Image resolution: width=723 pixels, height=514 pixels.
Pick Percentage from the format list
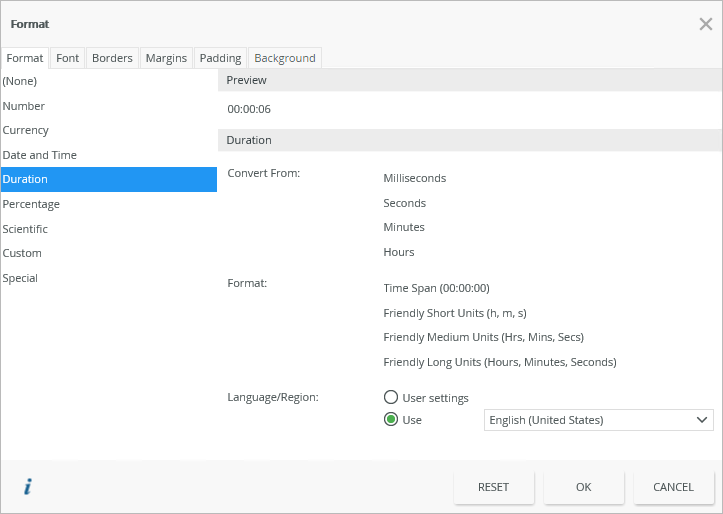[x=31, y=204]
